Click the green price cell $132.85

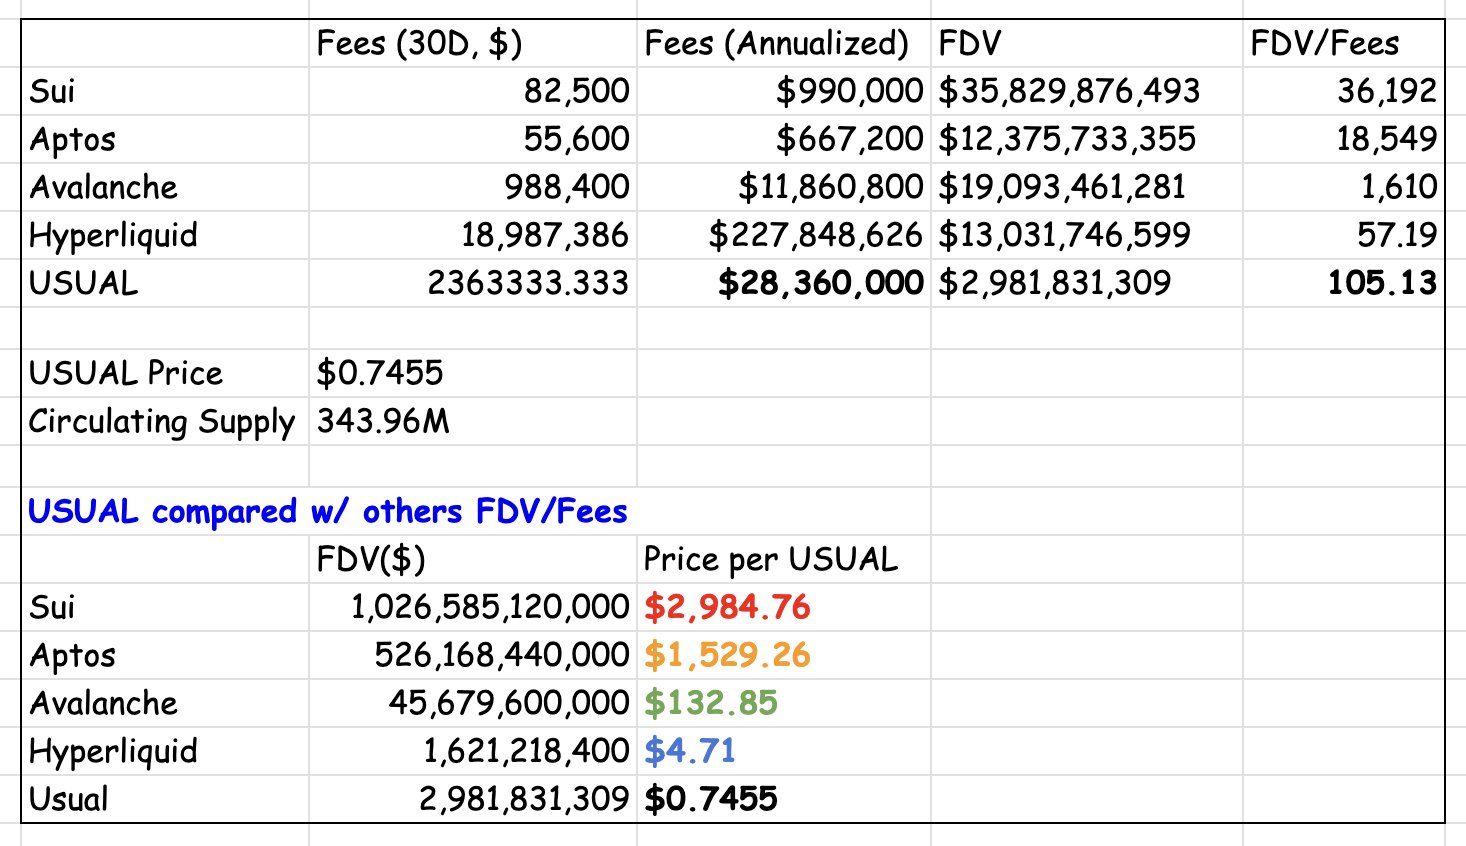pos(711,704)
